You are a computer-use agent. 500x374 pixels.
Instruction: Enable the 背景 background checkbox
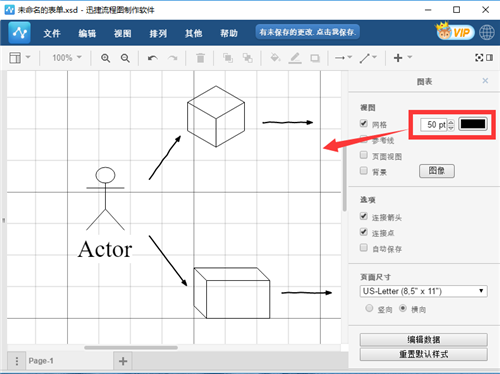(x=364, y=171)
